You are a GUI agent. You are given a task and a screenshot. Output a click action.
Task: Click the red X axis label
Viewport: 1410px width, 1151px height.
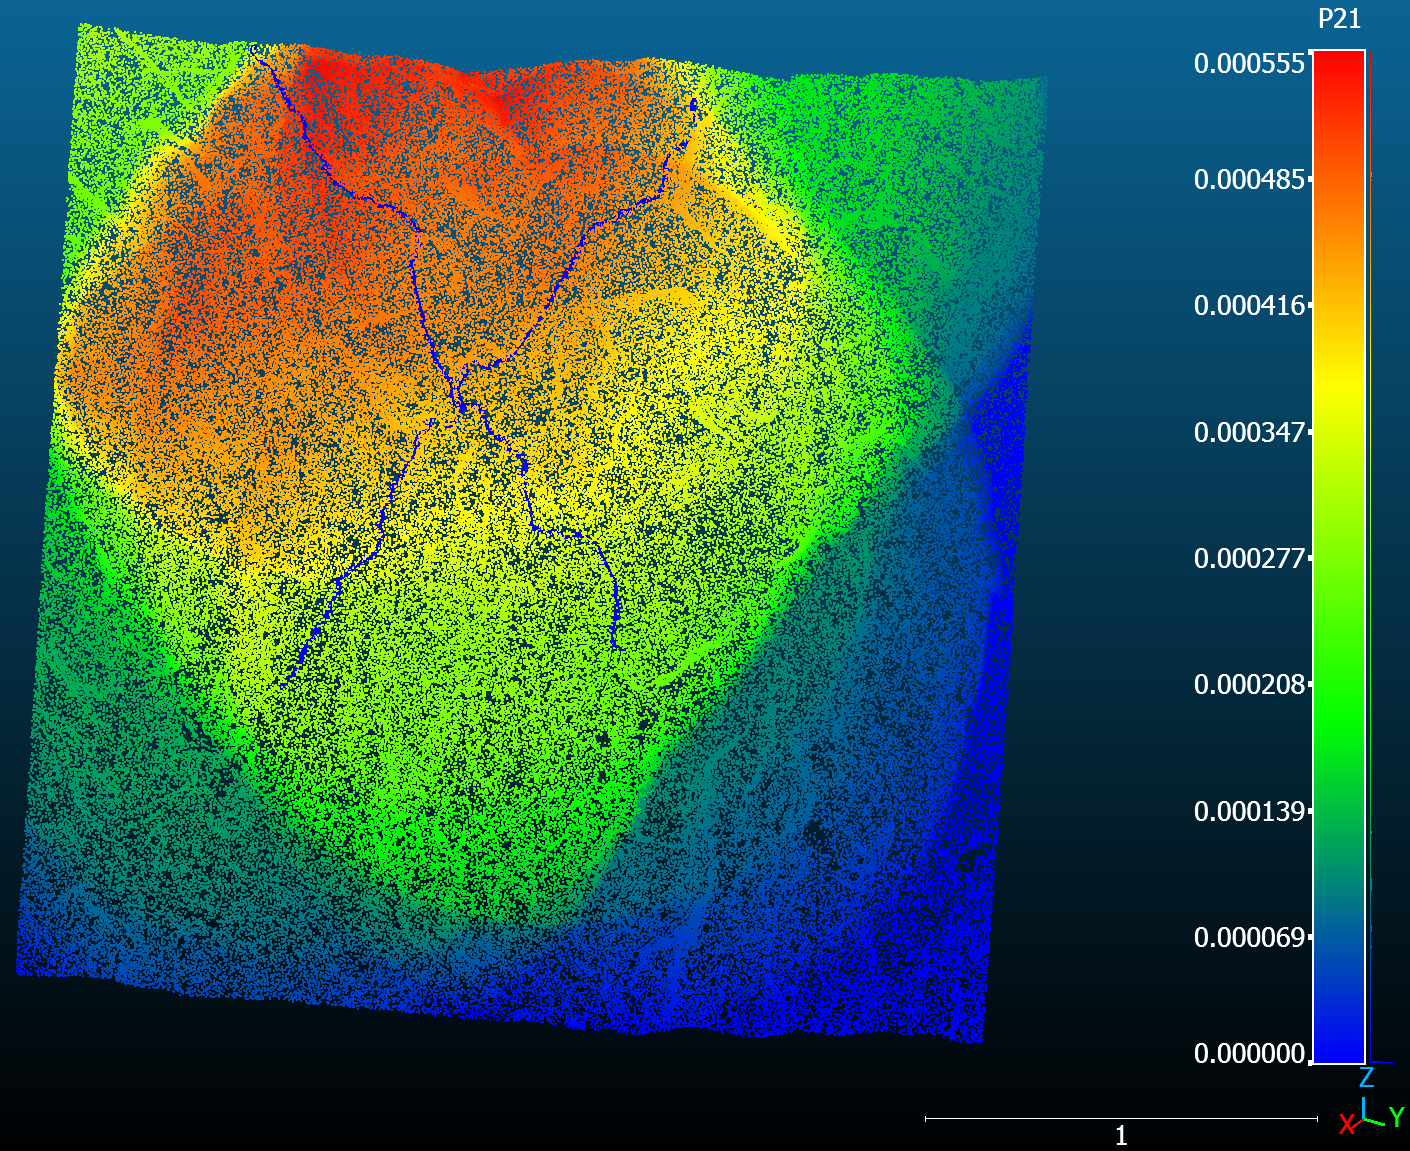tap(1348, 1125)
